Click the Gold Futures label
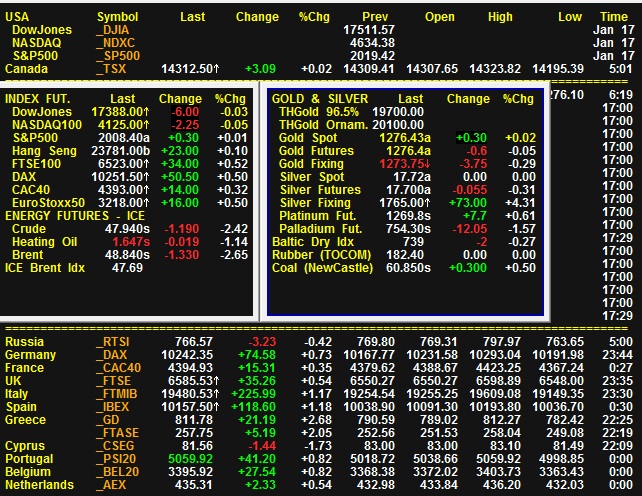 [316, 151]
